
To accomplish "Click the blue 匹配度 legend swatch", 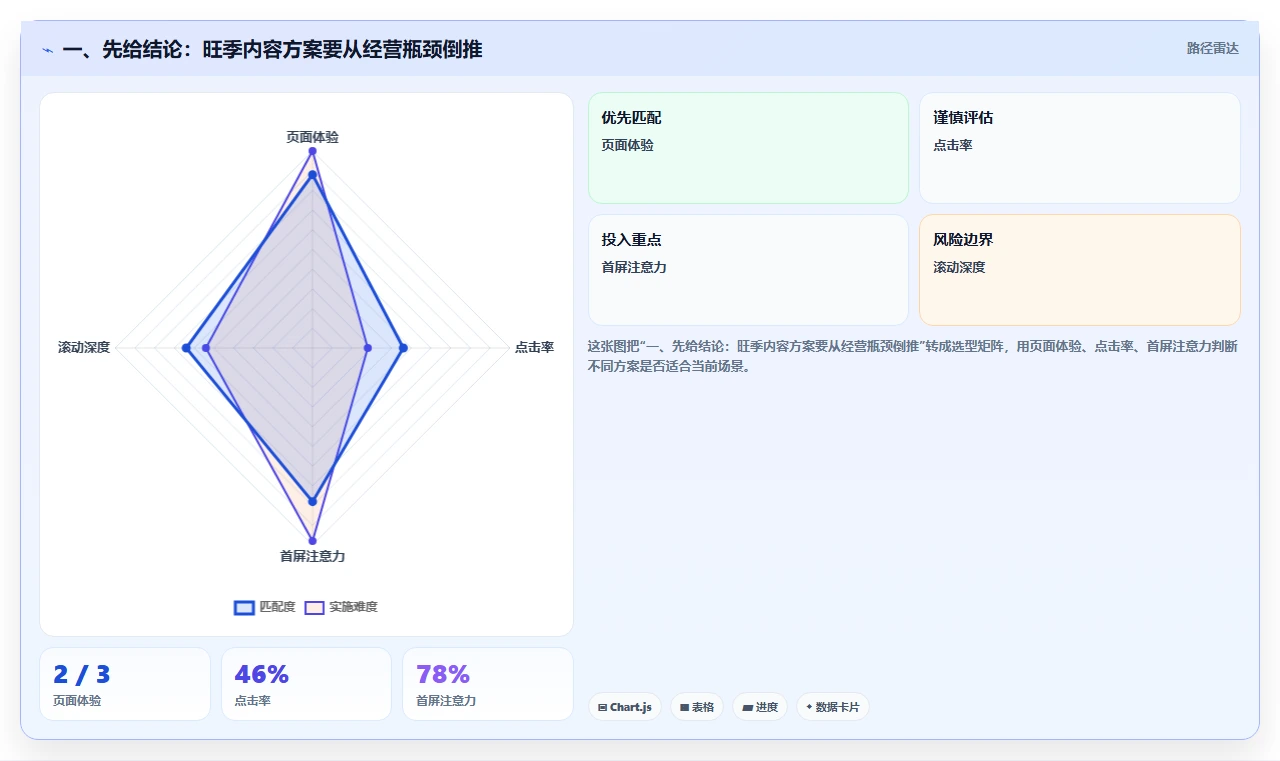I will pyautogui.click(x=244, y=607).
